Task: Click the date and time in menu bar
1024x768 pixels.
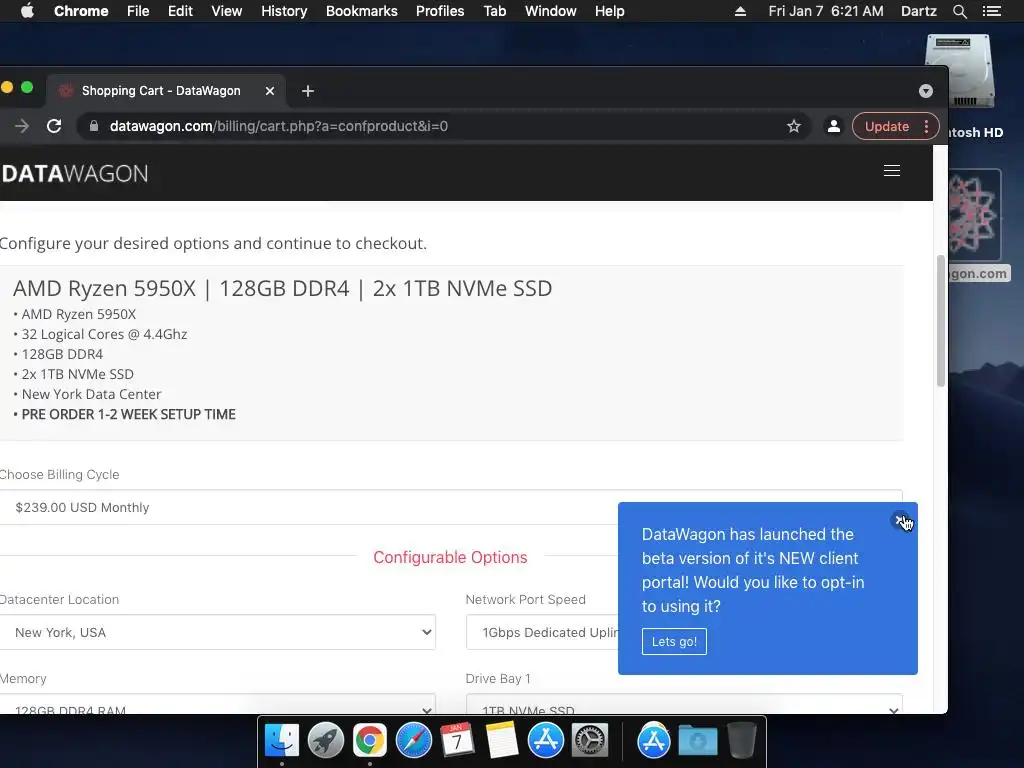Action: 825,11
